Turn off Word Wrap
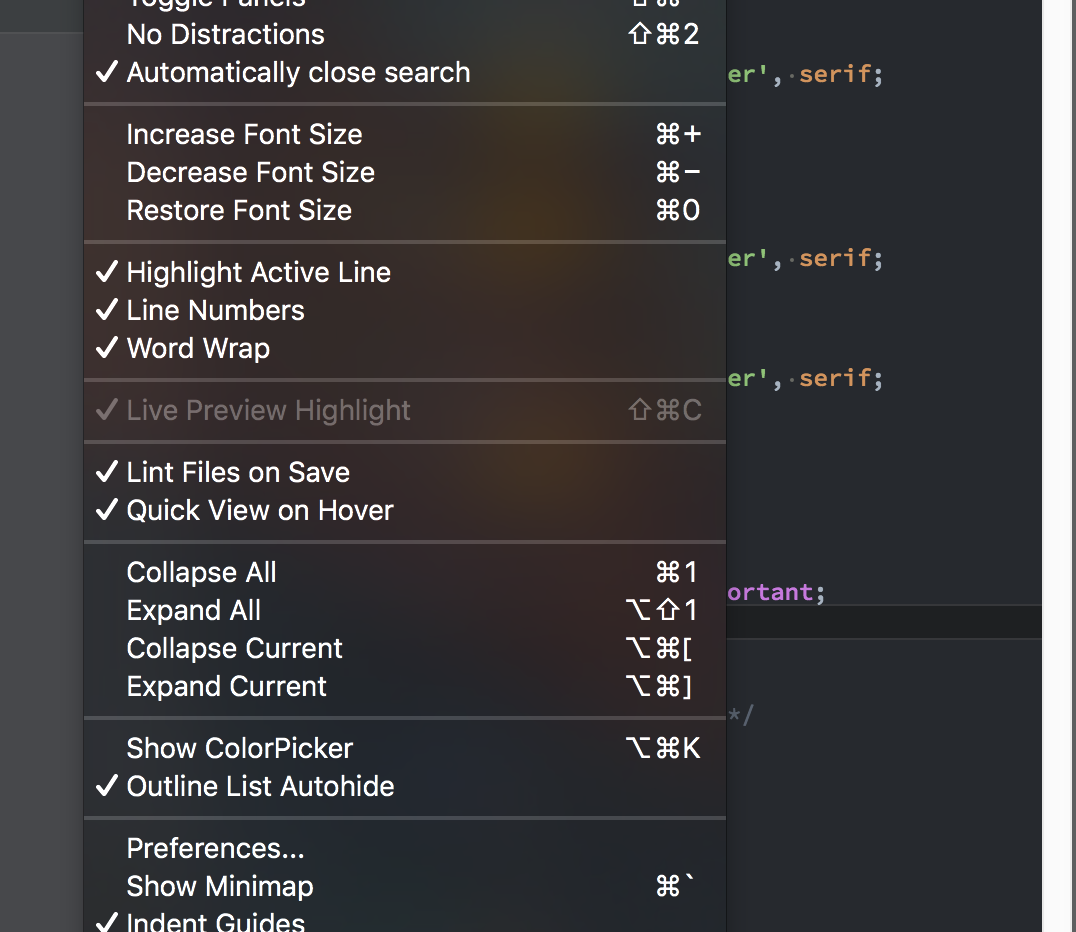The image size is (1076, 932). tap(197, 348)
